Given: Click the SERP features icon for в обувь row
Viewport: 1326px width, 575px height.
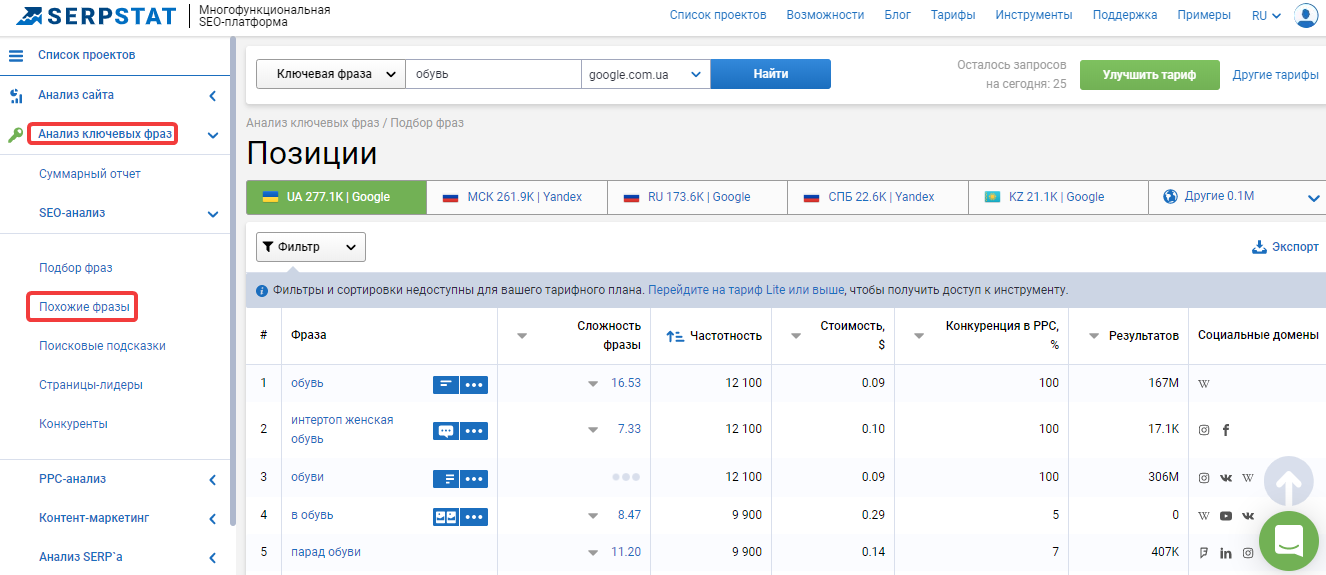Looking at the screenshot, I should click(446, 516).
